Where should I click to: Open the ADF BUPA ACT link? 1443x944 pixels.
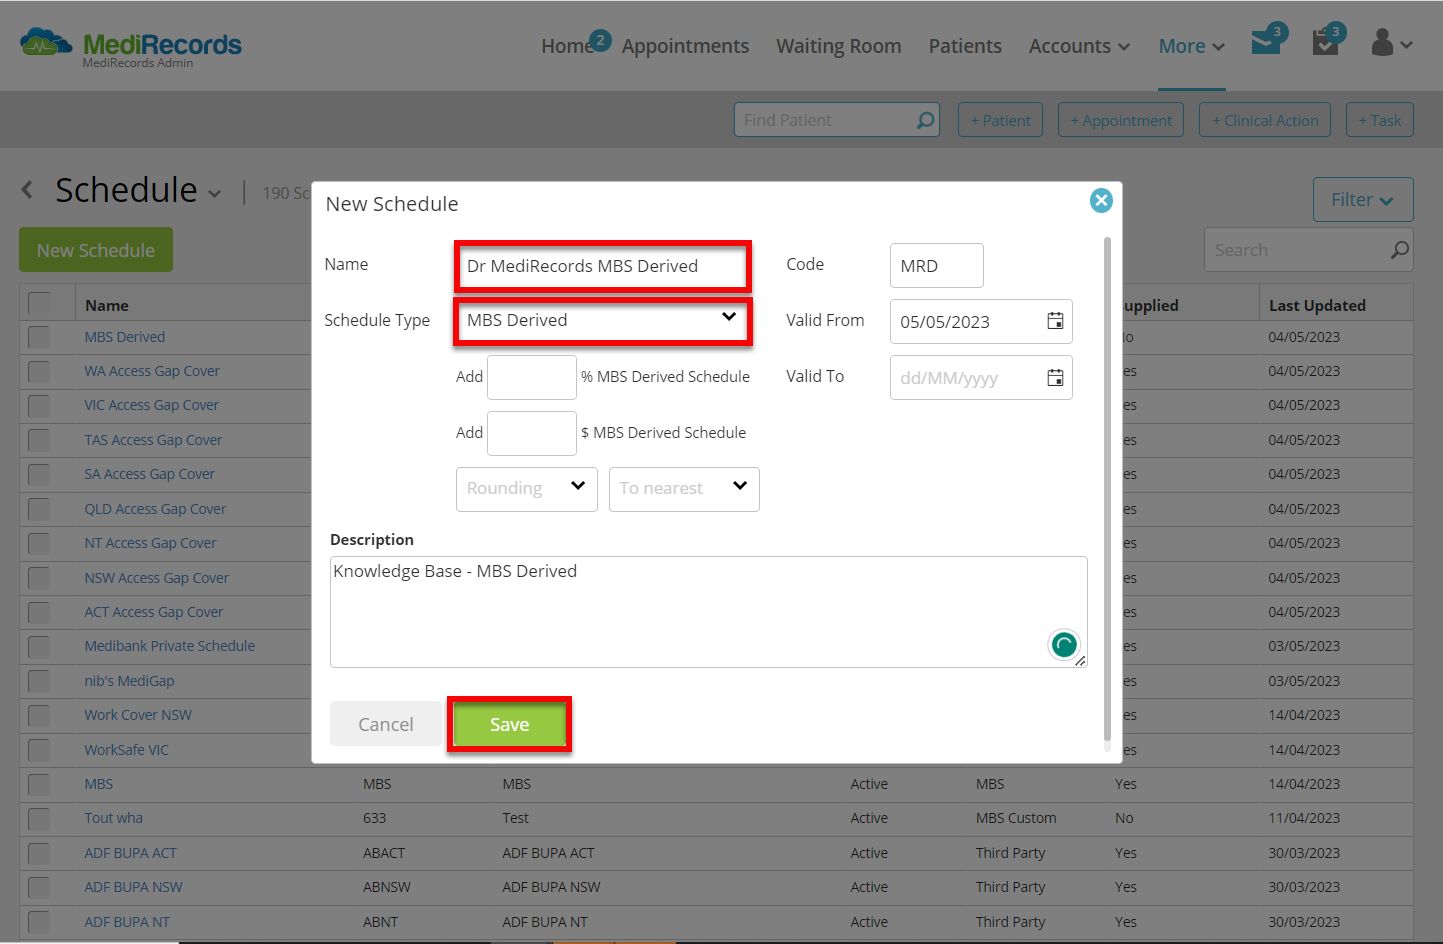(x=131, y=853)
